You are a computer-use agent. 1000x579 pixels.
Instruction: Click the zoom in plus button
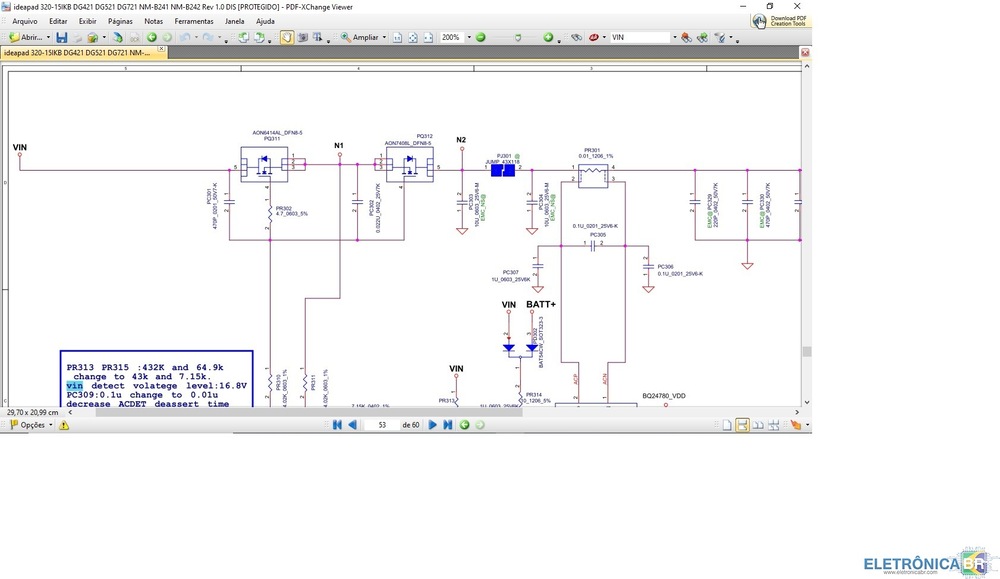[x=548, y=37]
